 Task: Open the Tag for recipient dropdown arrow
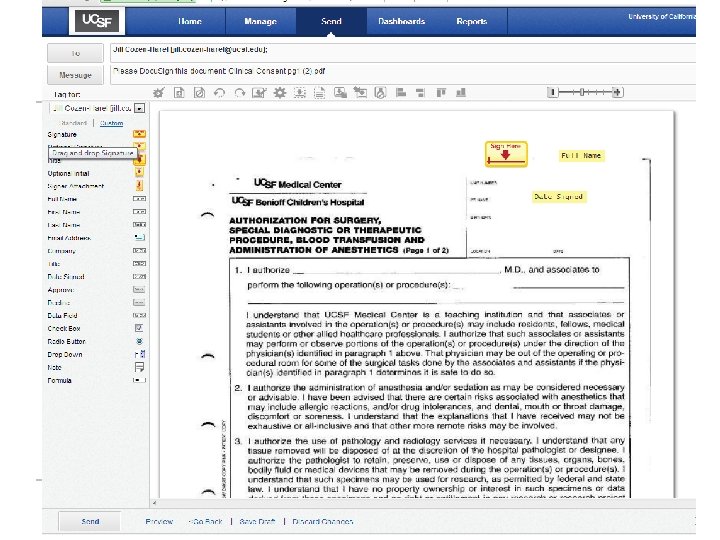tap(140, 108)
